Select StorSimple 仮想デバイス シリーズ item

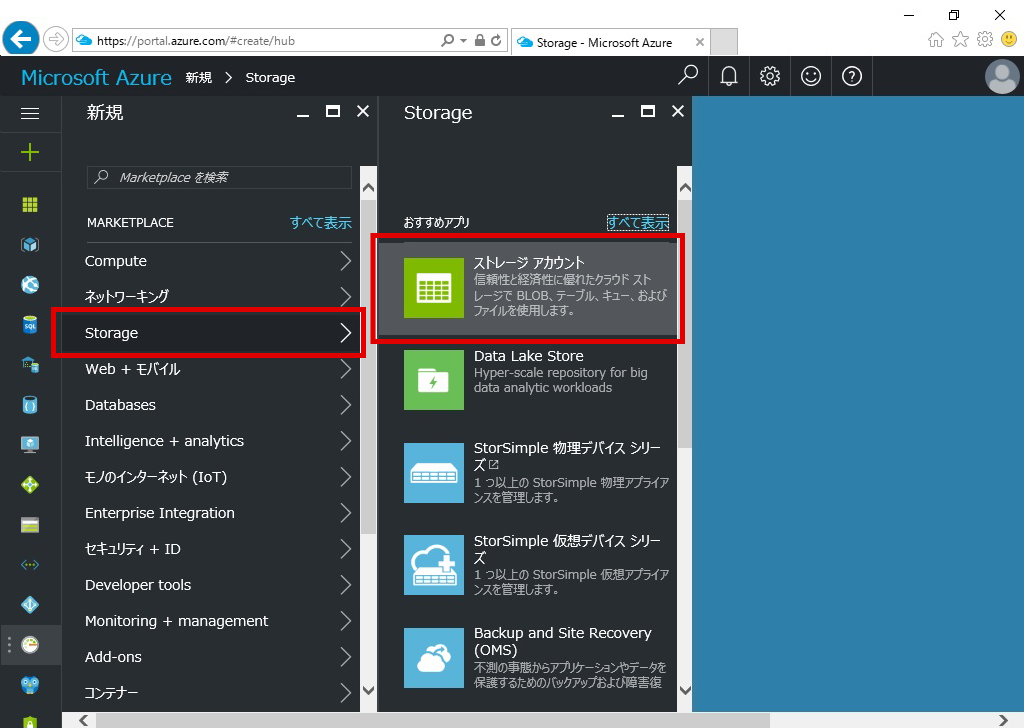528,565
